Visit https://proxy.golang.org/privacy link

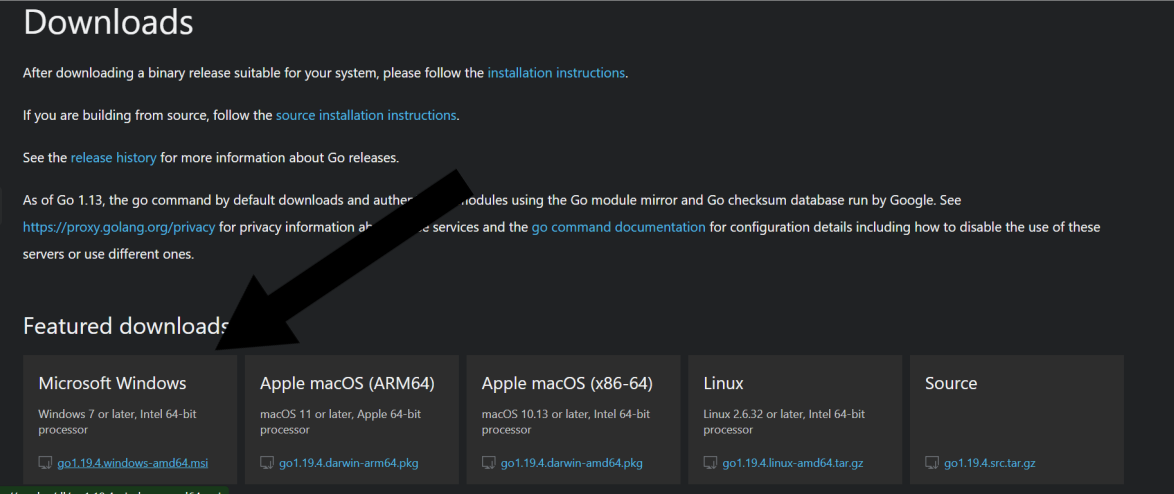119,227
